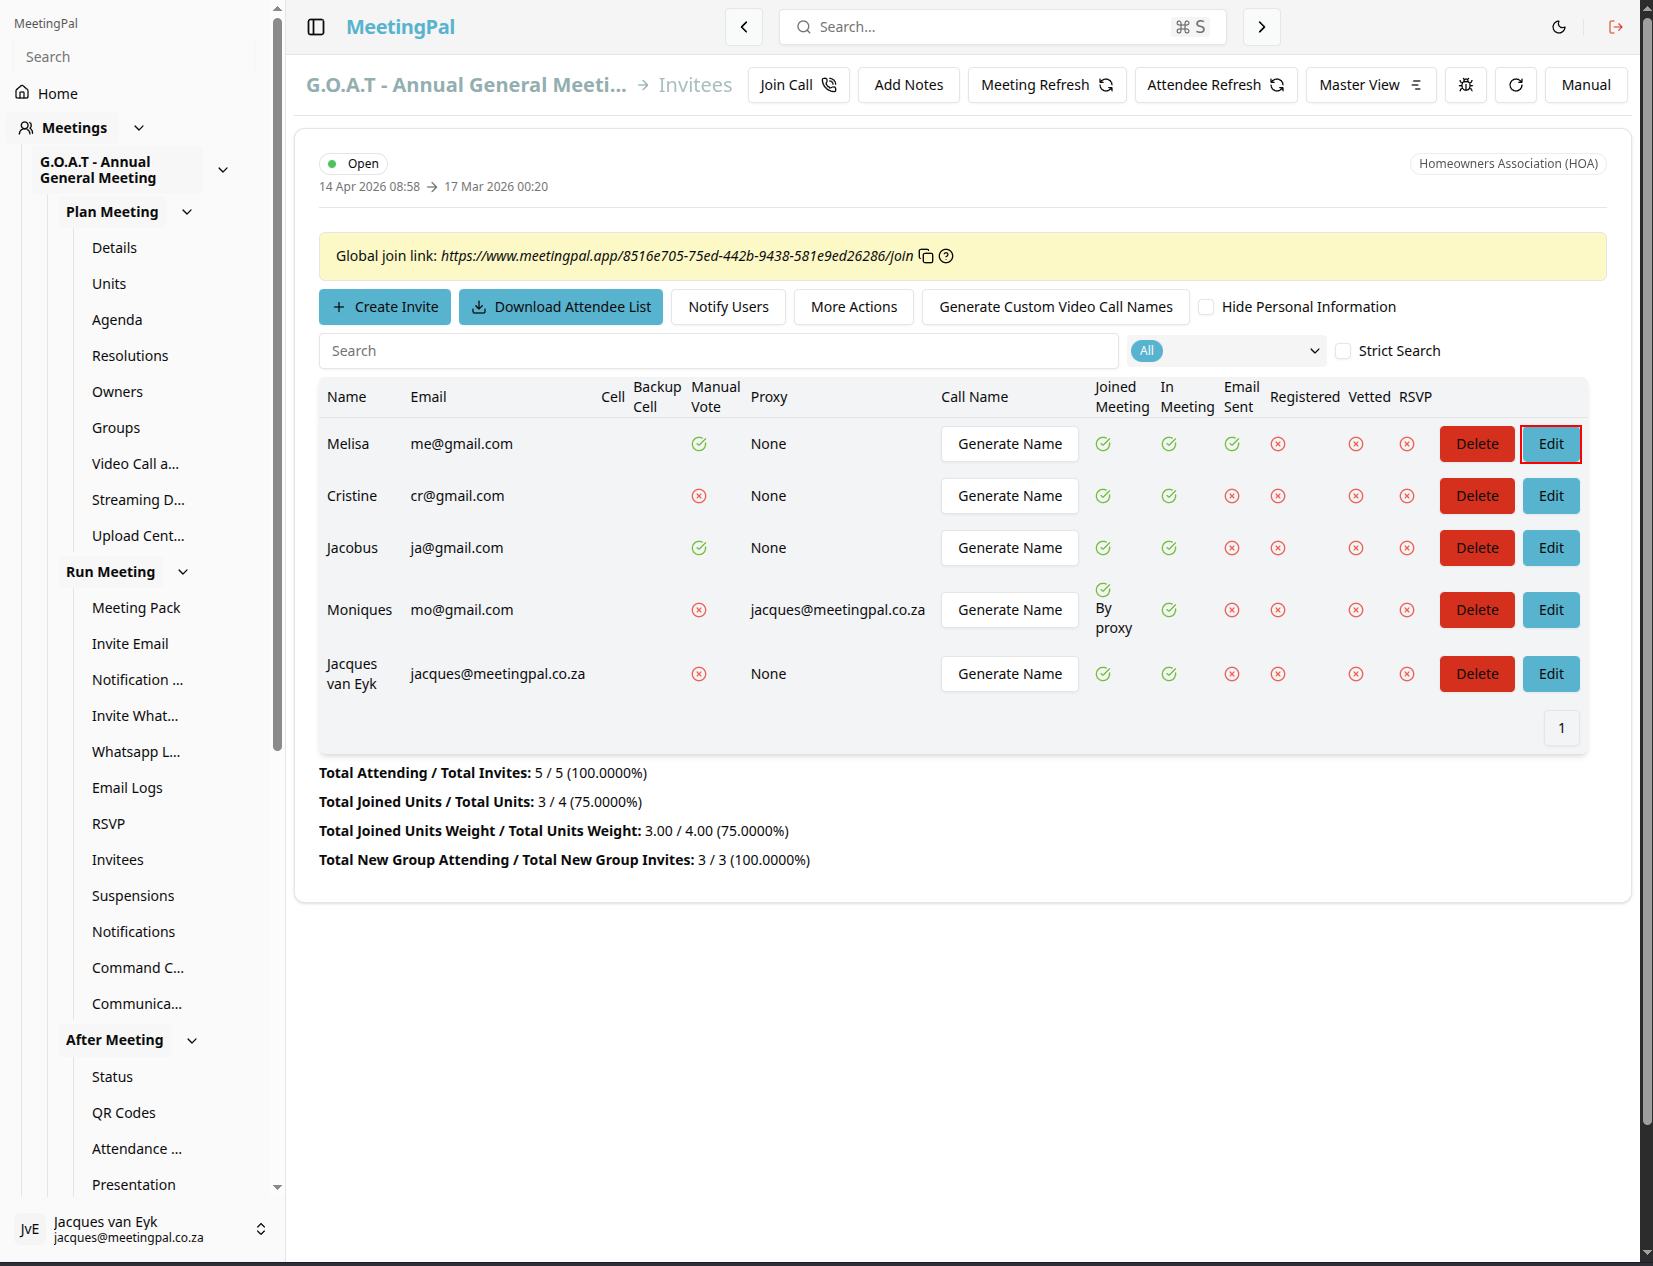Open Resolutions in the sidebar
The height and width of the screenshot is (1266, 1653).
click(x=130, y=356)
